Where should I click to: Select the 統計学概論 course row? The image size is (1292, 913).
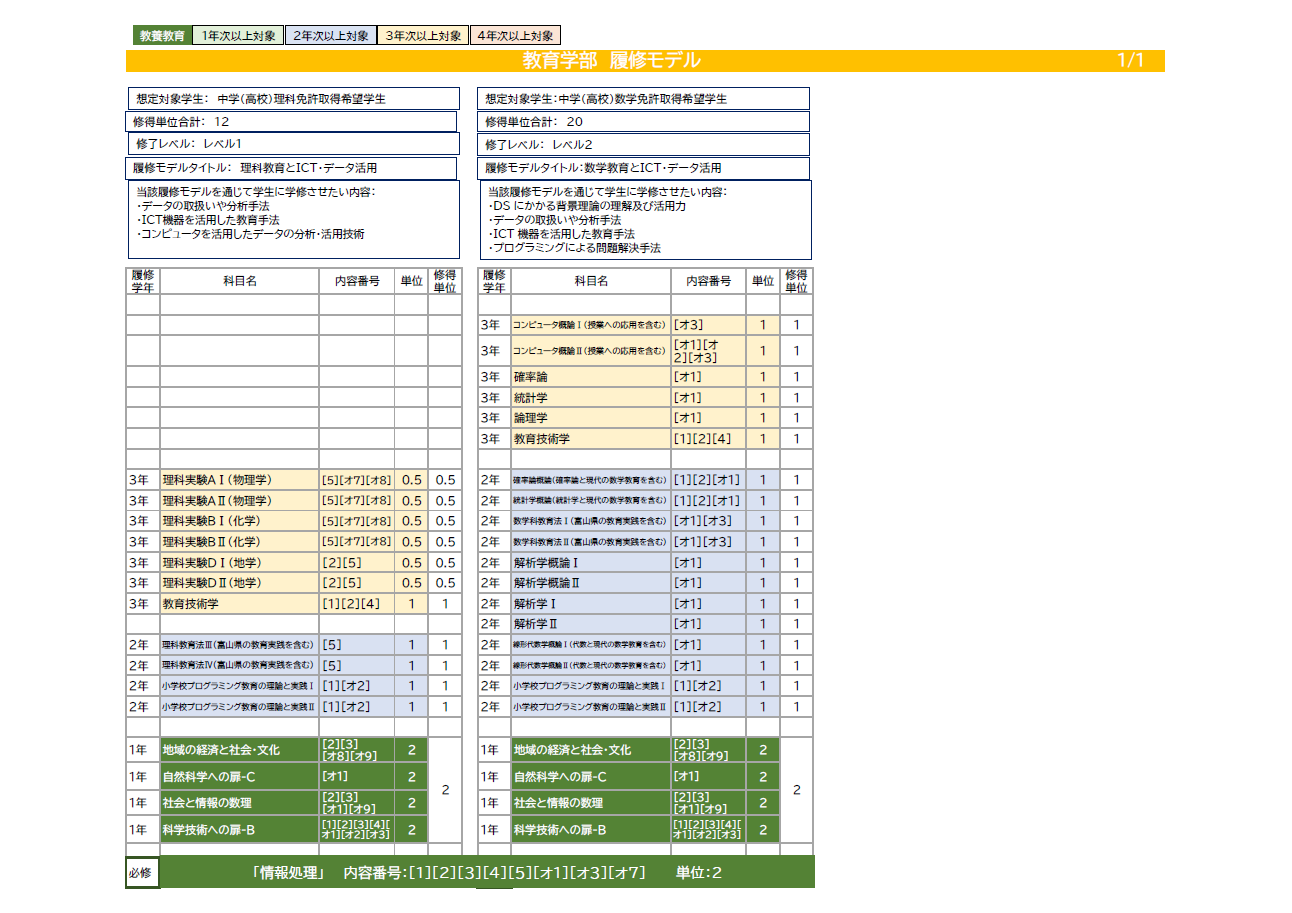[646, 501]
